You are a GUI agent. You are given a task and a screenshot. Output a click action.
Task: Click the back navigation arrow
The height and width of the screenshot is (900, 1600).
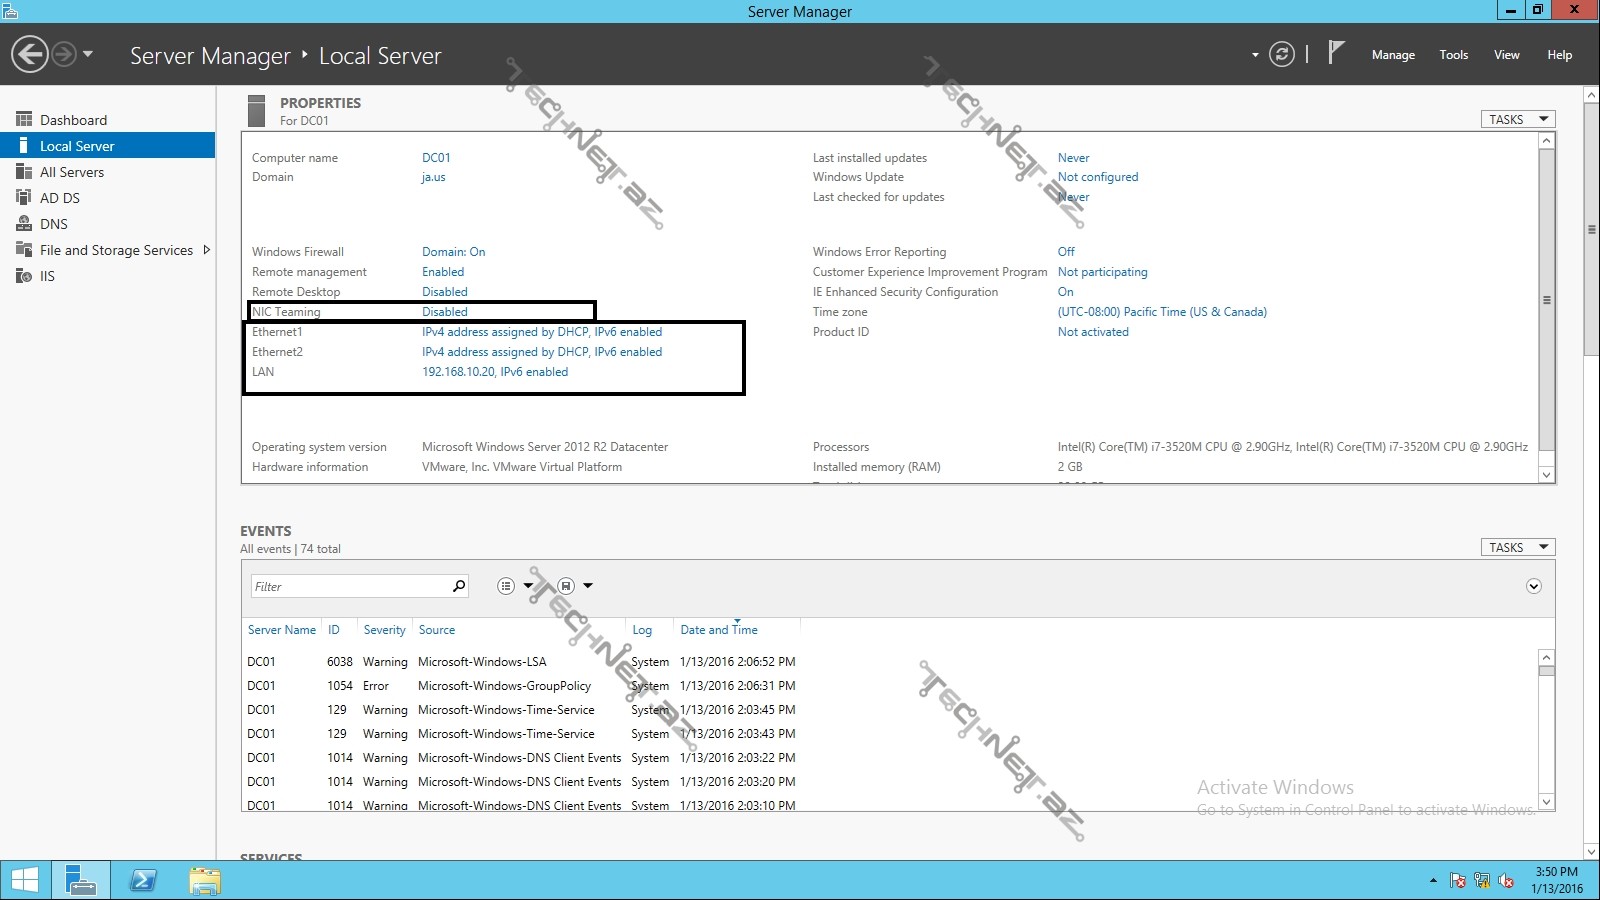coord(30,54)
